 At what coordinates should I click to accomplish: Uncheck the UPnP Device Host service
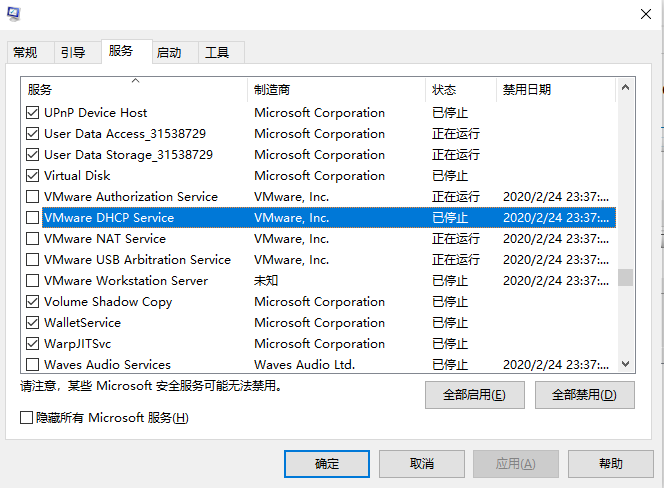(x=33, y=113)
